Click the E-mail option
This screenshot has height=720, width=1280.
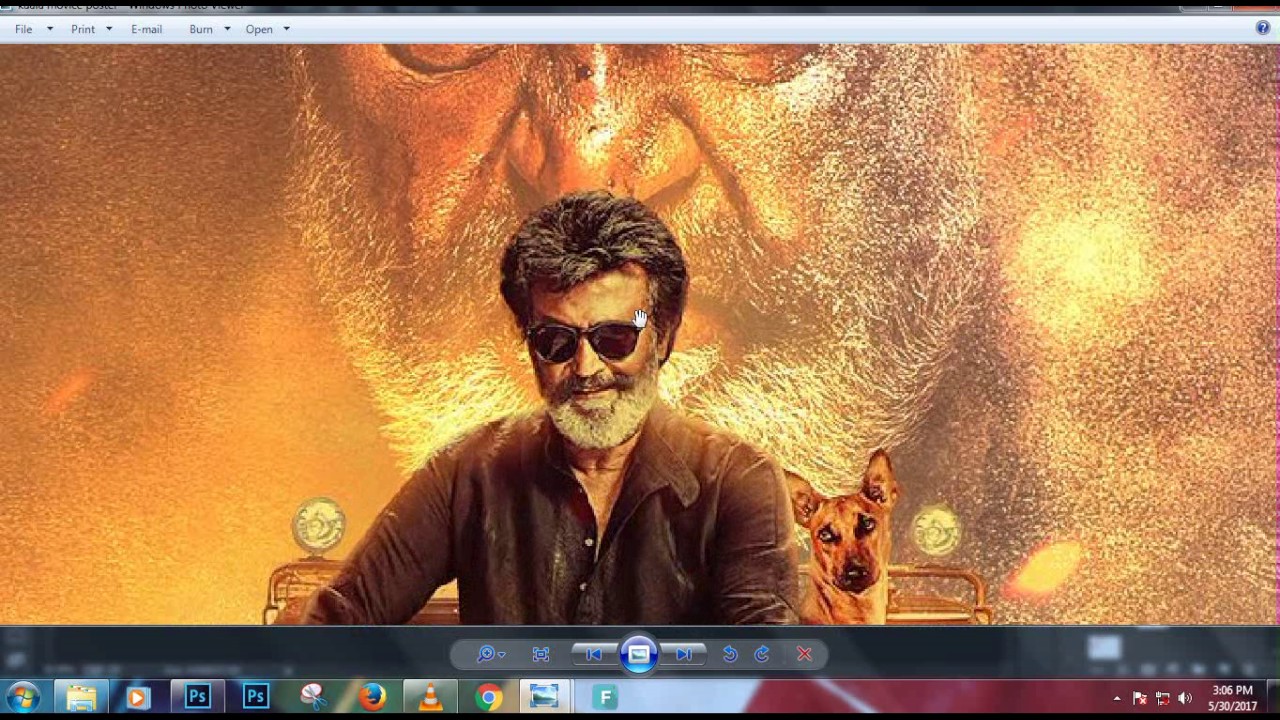tap(146, 29)
